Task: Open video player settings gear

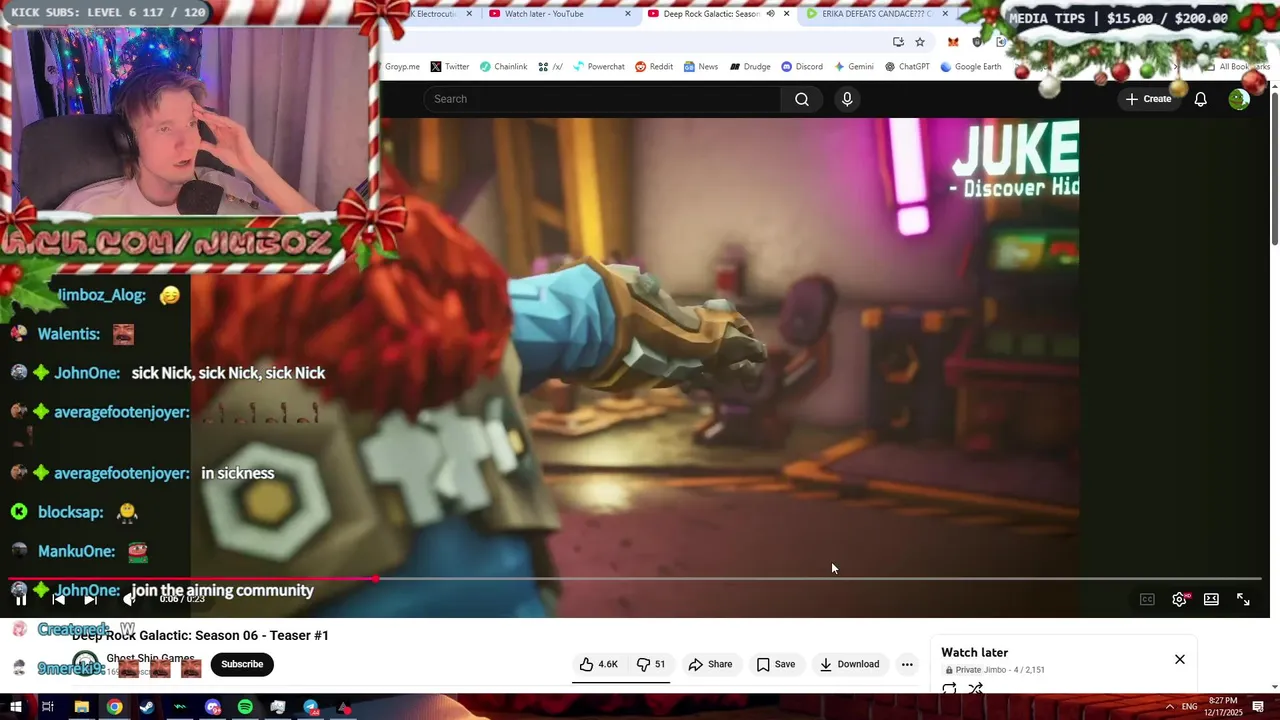Action: point(1179,599)
